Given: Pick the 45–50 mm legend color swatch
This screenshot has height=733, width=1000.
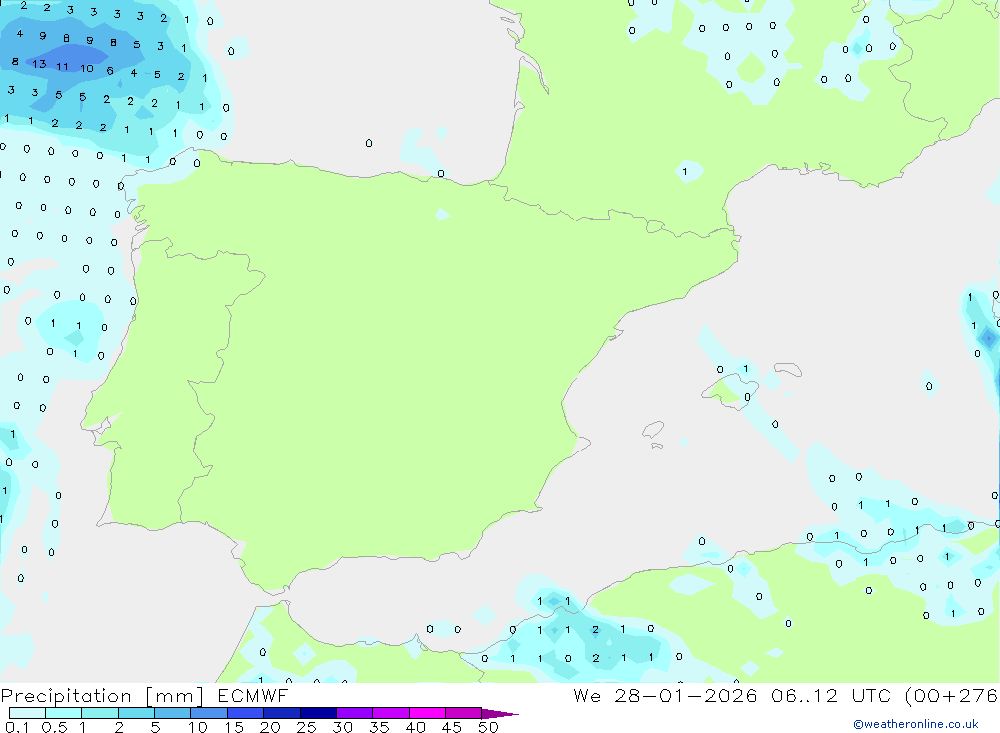Looking at the screenshot, I should point(464,713).
